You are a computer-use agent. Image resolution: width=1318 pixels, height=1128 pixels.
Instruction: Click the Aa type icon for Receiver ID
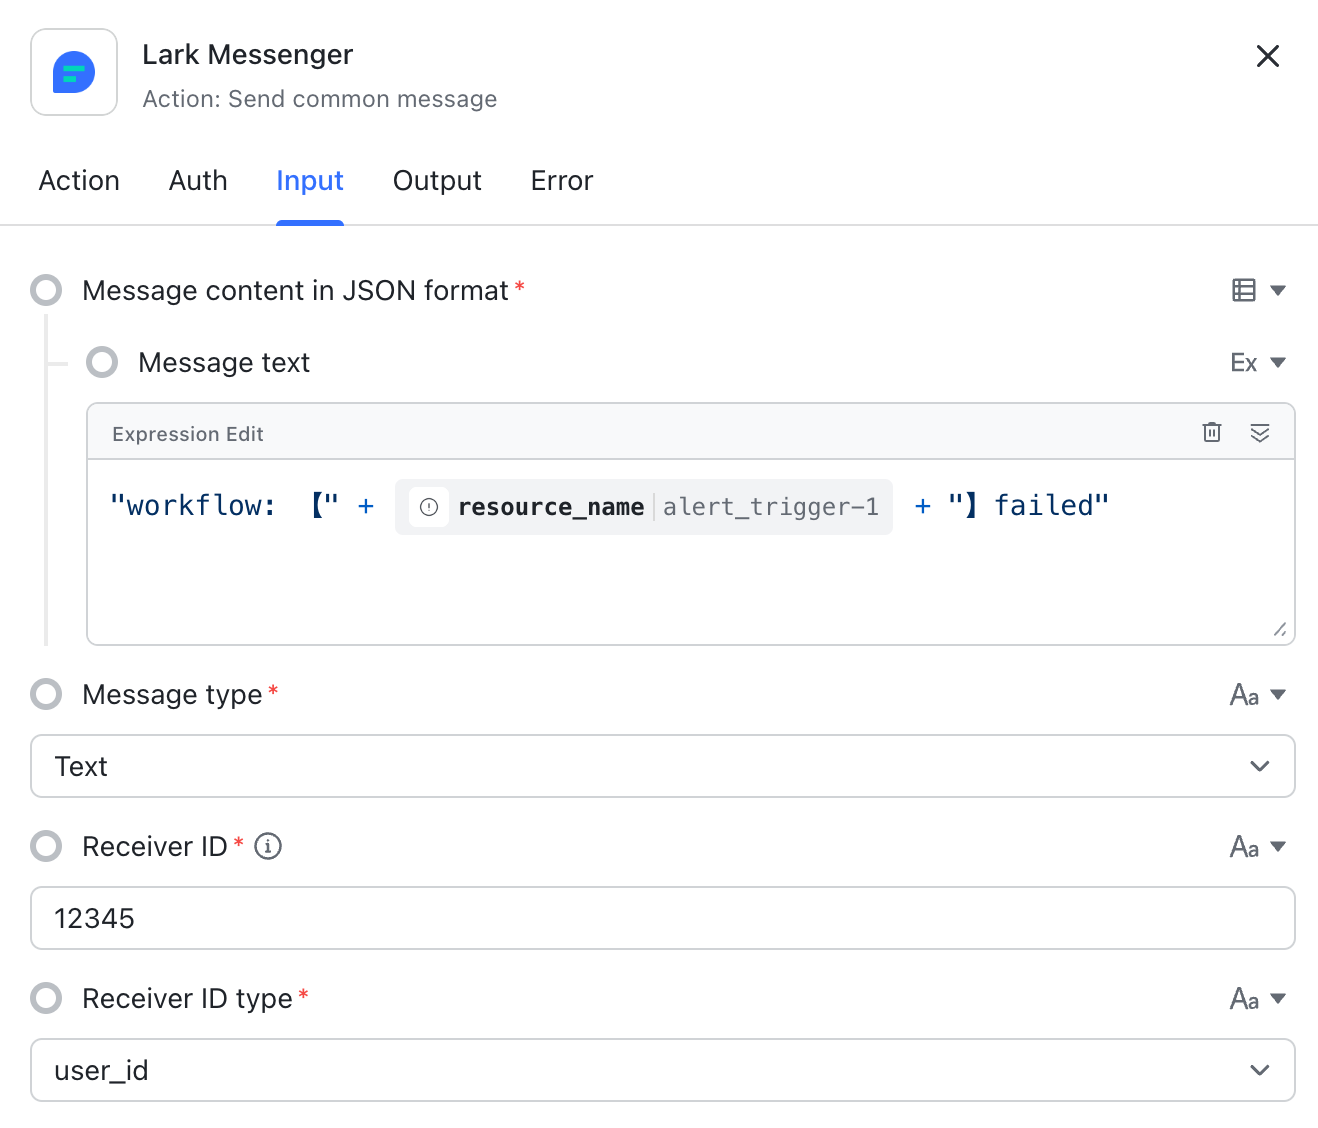coord(1244,847)
